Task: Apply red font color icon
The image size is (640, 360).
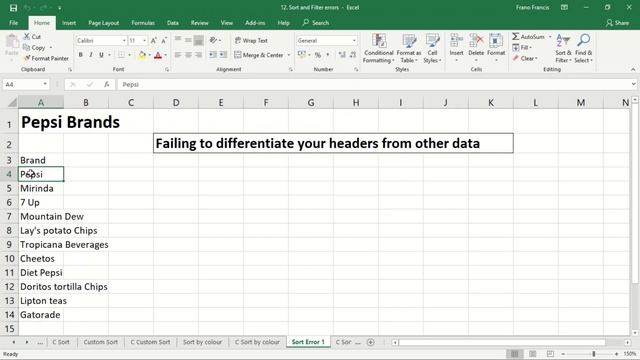Action: coord(158,55)
